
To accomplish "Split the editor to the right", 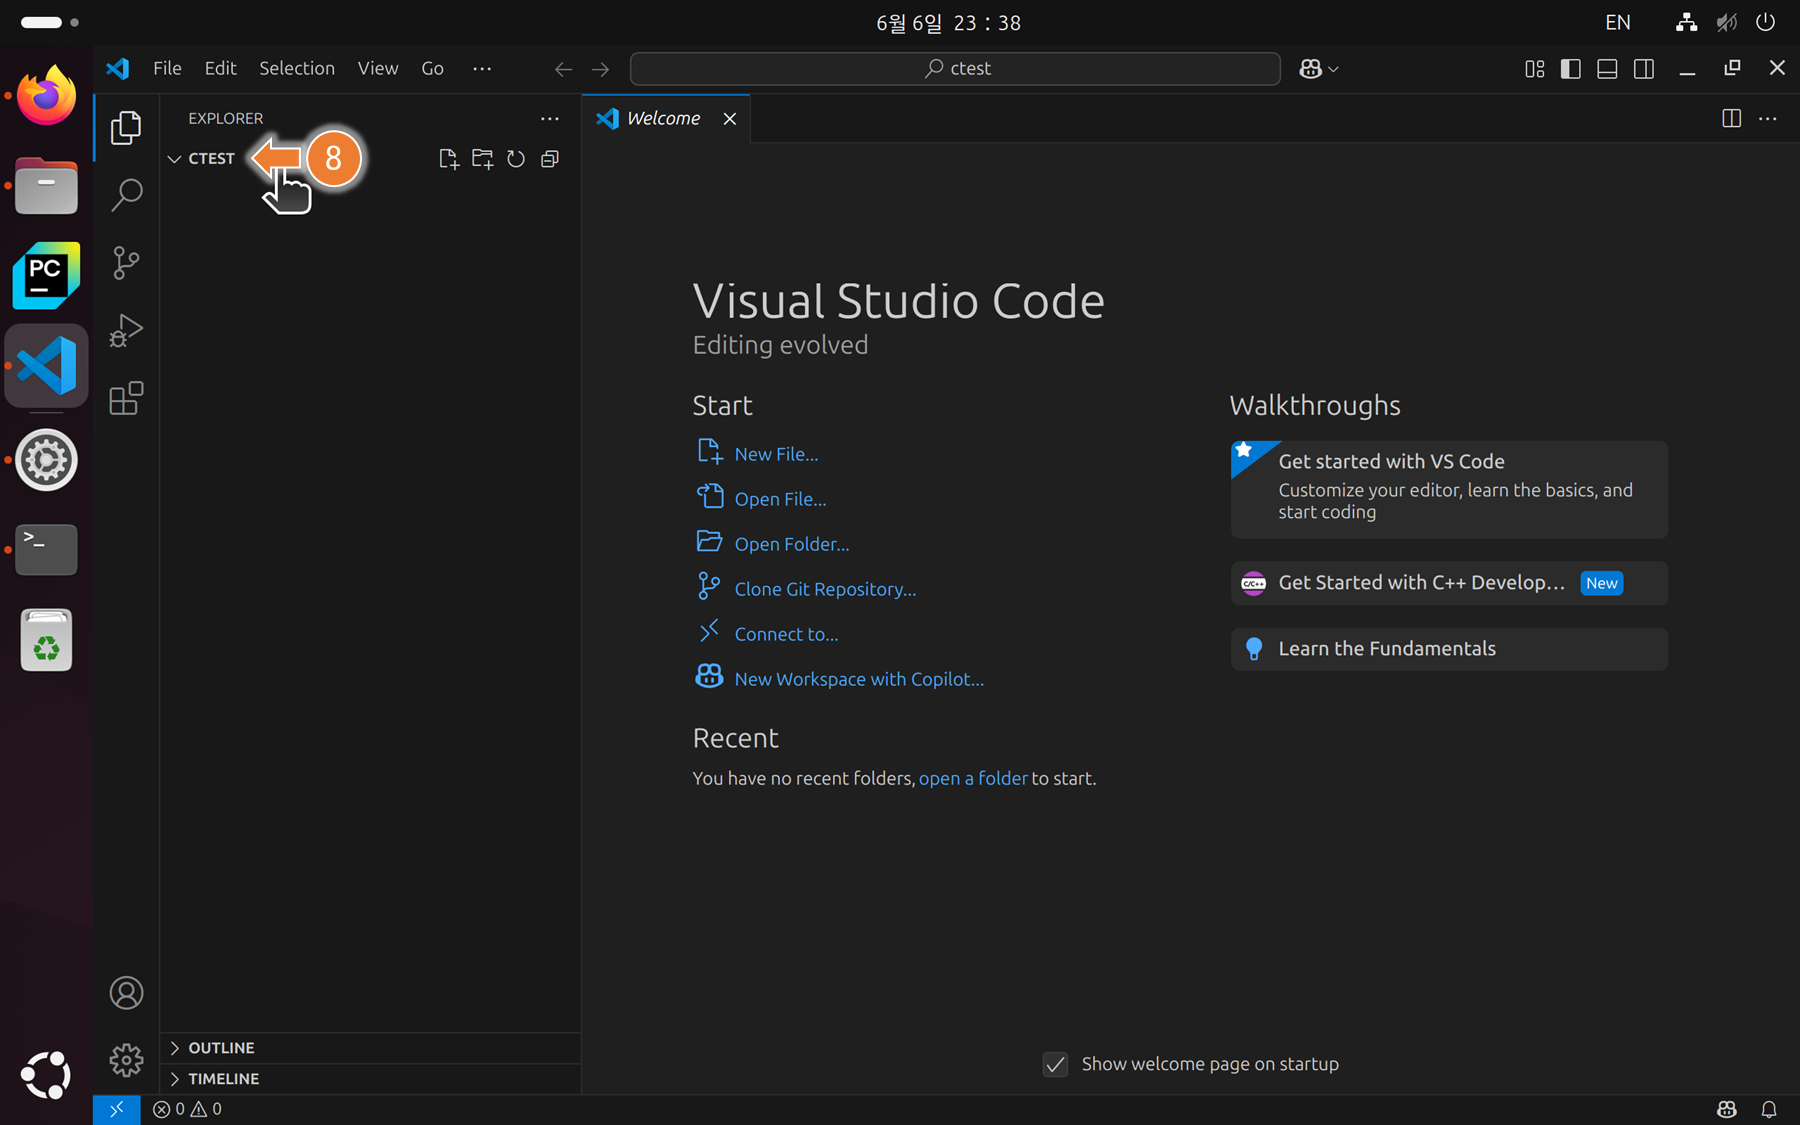I will coord(1732,118).
